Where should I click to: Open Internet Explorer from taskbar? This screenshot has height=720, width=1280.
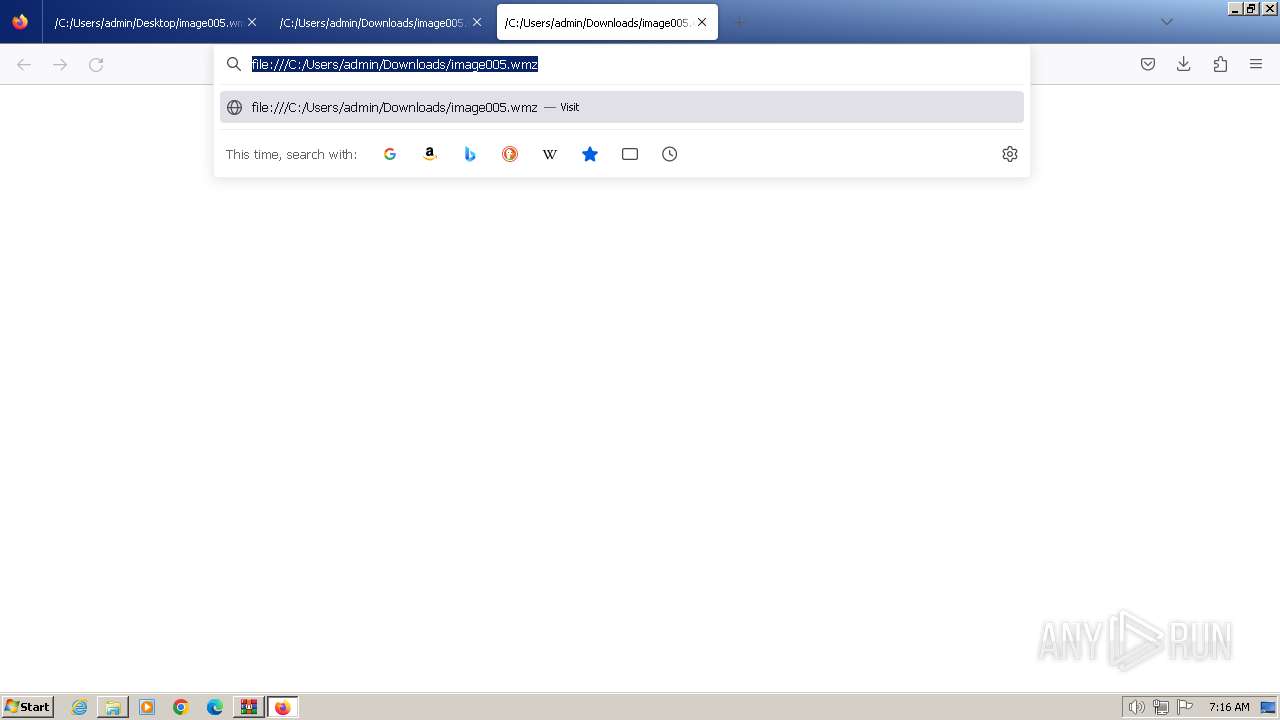click(x=79, y=707)
